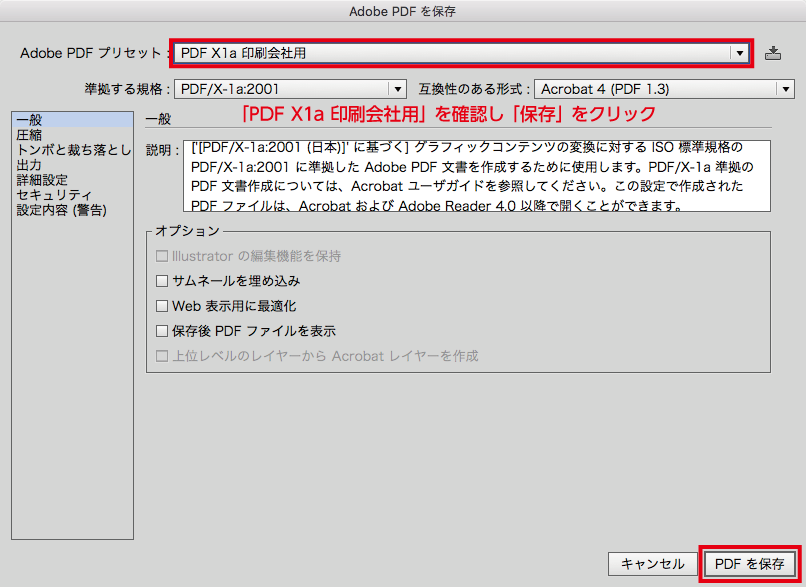The height and width of the screenshot is (587, 806).
Task: Click the save preset icon beside preset dropdown
Action: tap(773, 53)
